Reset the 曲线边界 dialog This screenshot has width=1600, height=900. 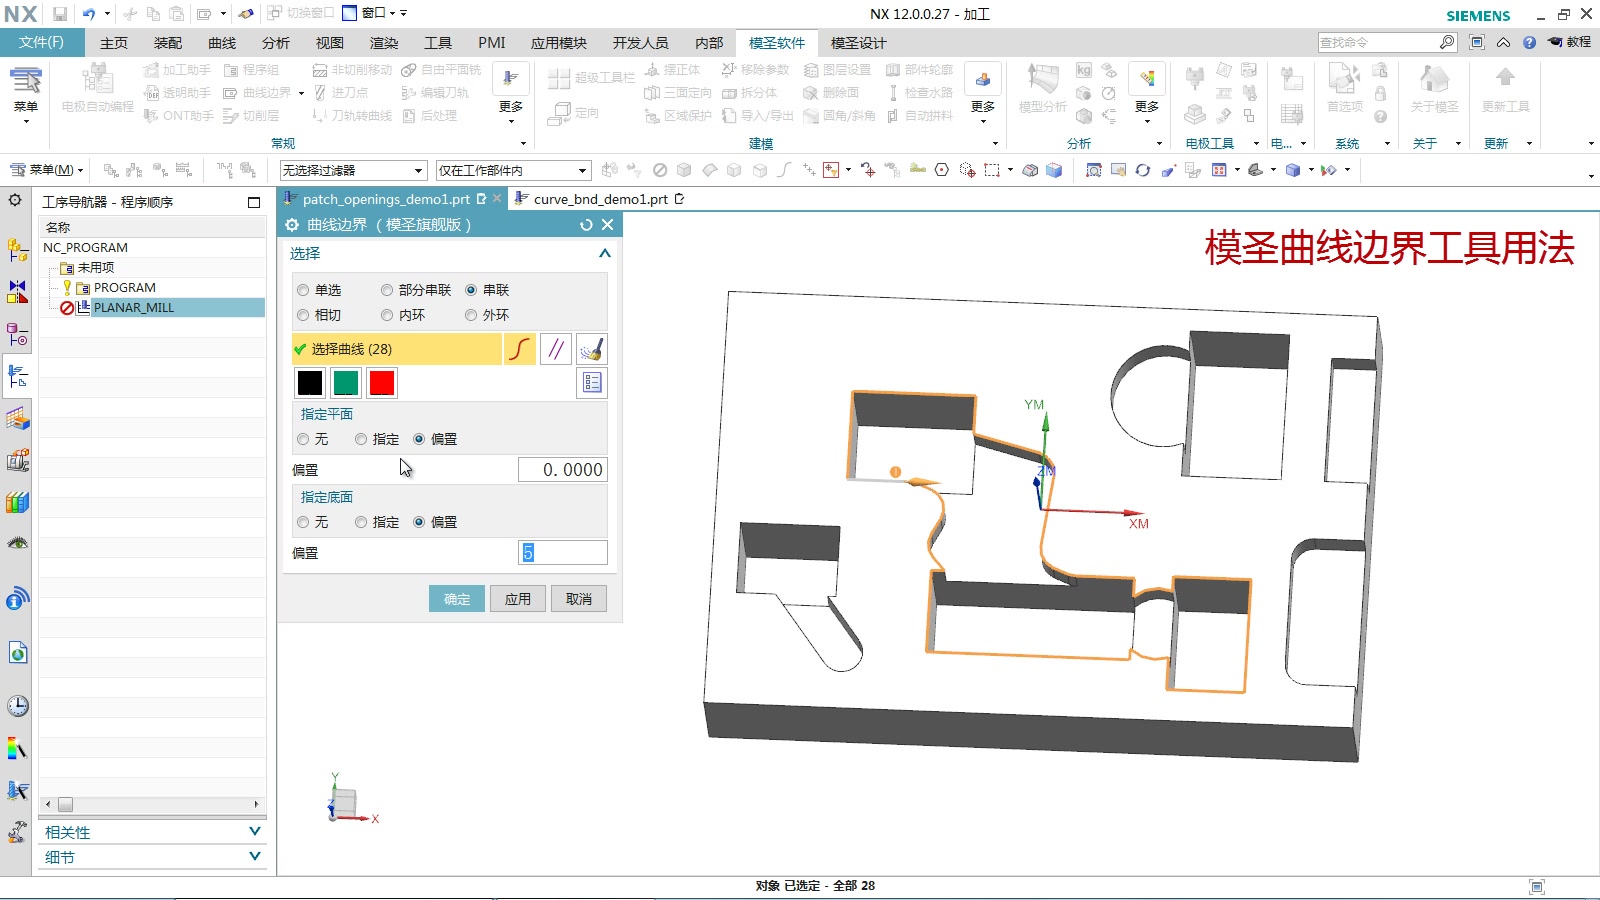pos(586,225)
